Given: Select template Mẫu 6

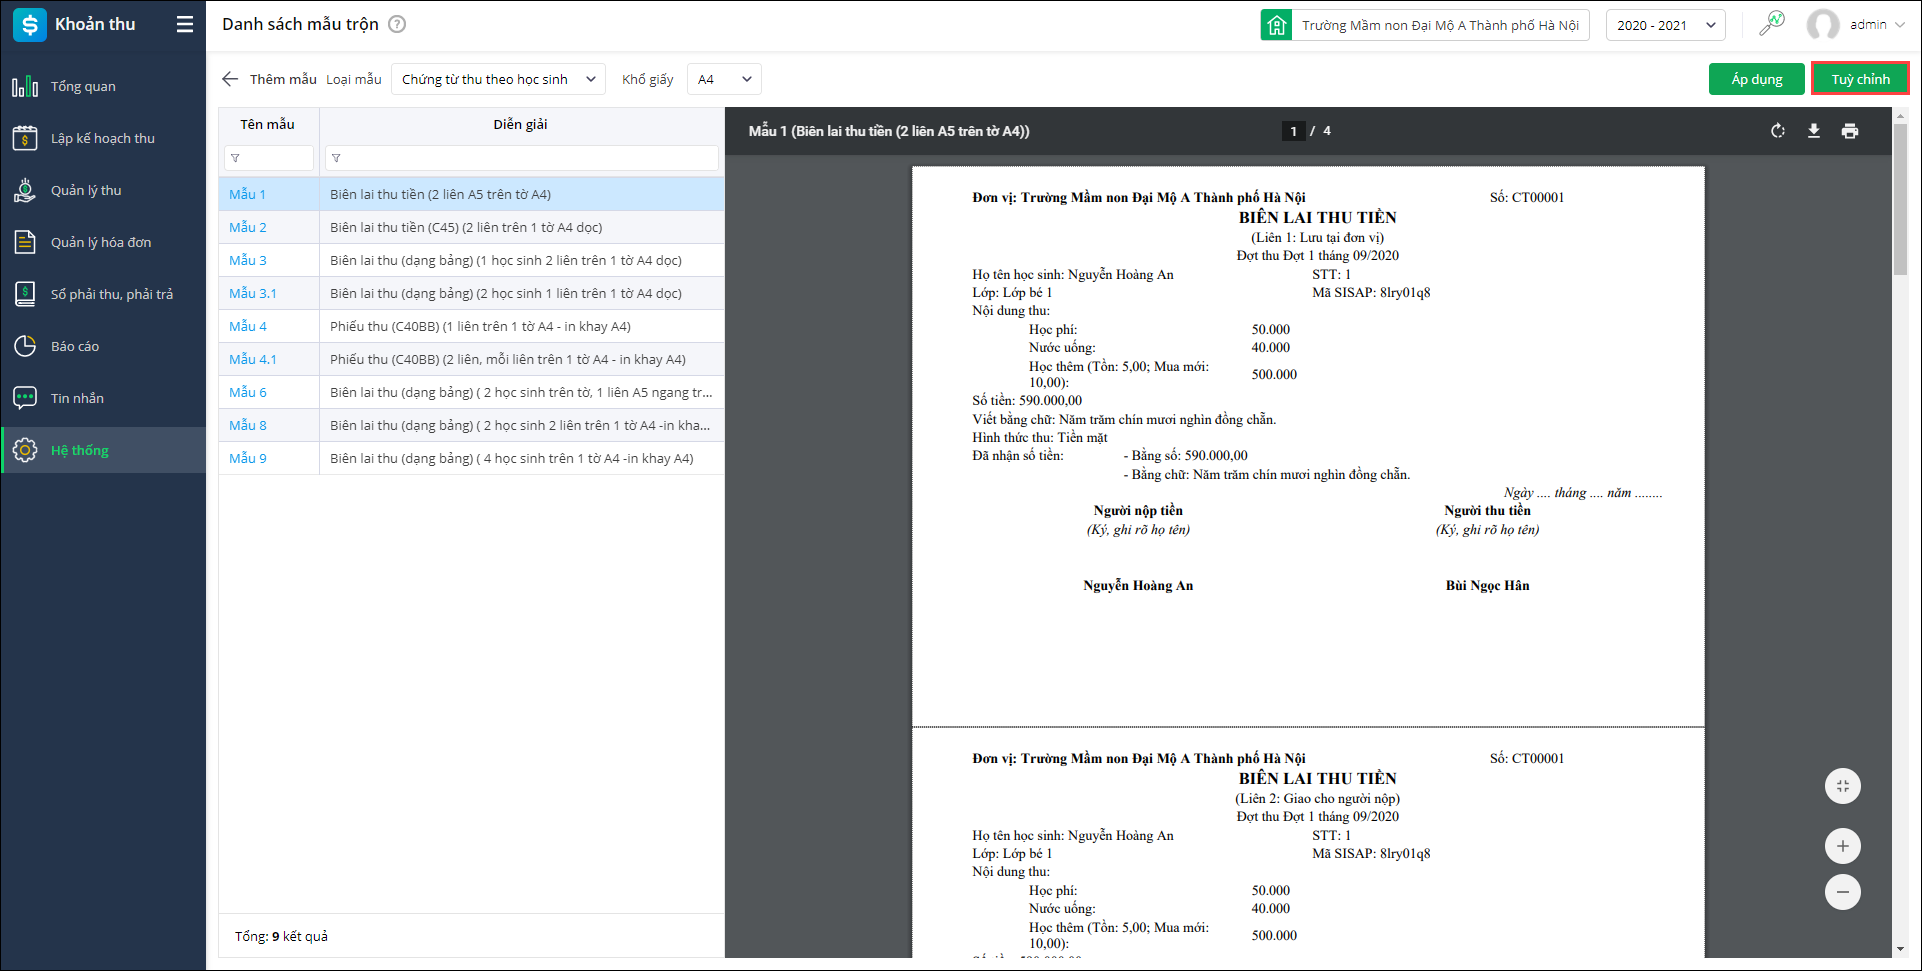Looking at the screenshot, I should (x=247, y=392).
